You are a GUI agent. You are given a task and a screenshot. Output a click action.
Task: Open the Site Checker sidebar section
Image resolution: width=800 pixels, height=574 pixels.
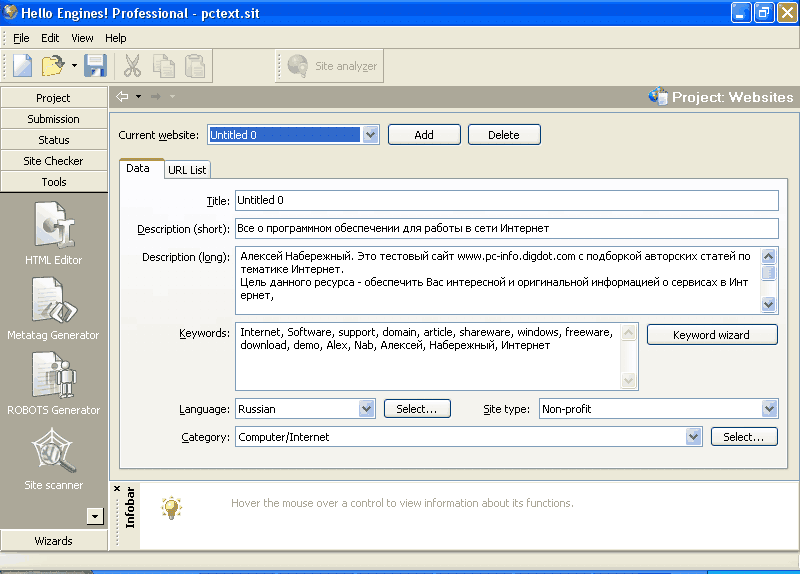54,161
